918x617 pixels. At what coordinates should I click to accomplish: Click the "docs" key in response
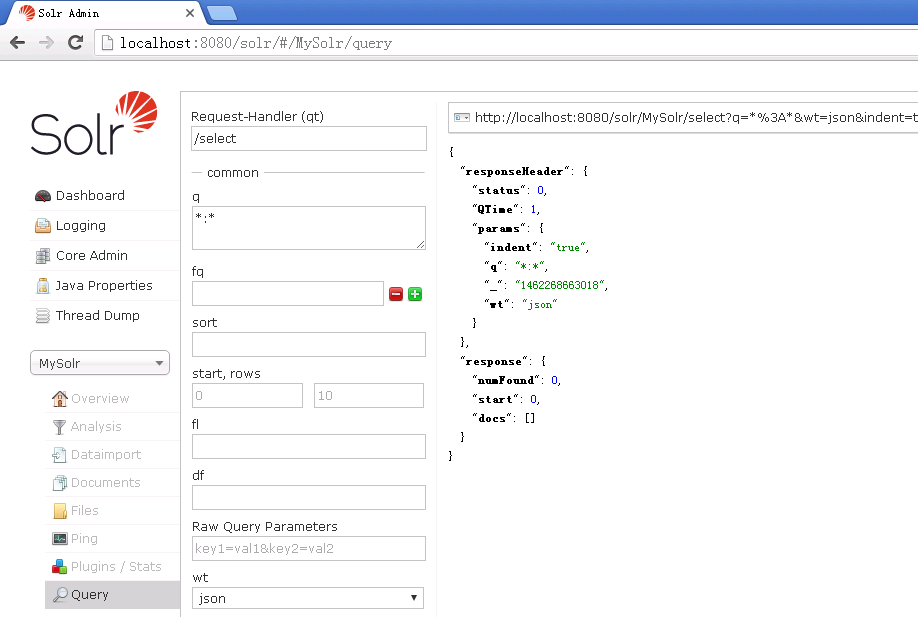point(492,419)
